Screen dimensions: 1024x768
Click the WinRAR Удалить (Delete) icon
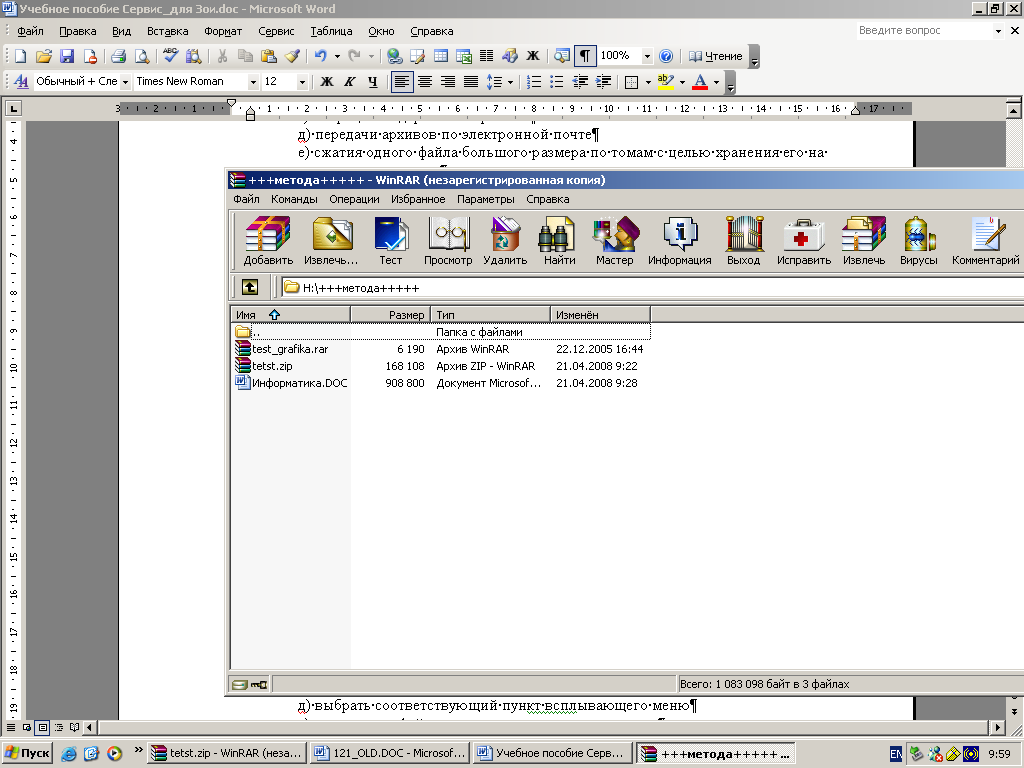pyautogui.click(x=505, y=241)
